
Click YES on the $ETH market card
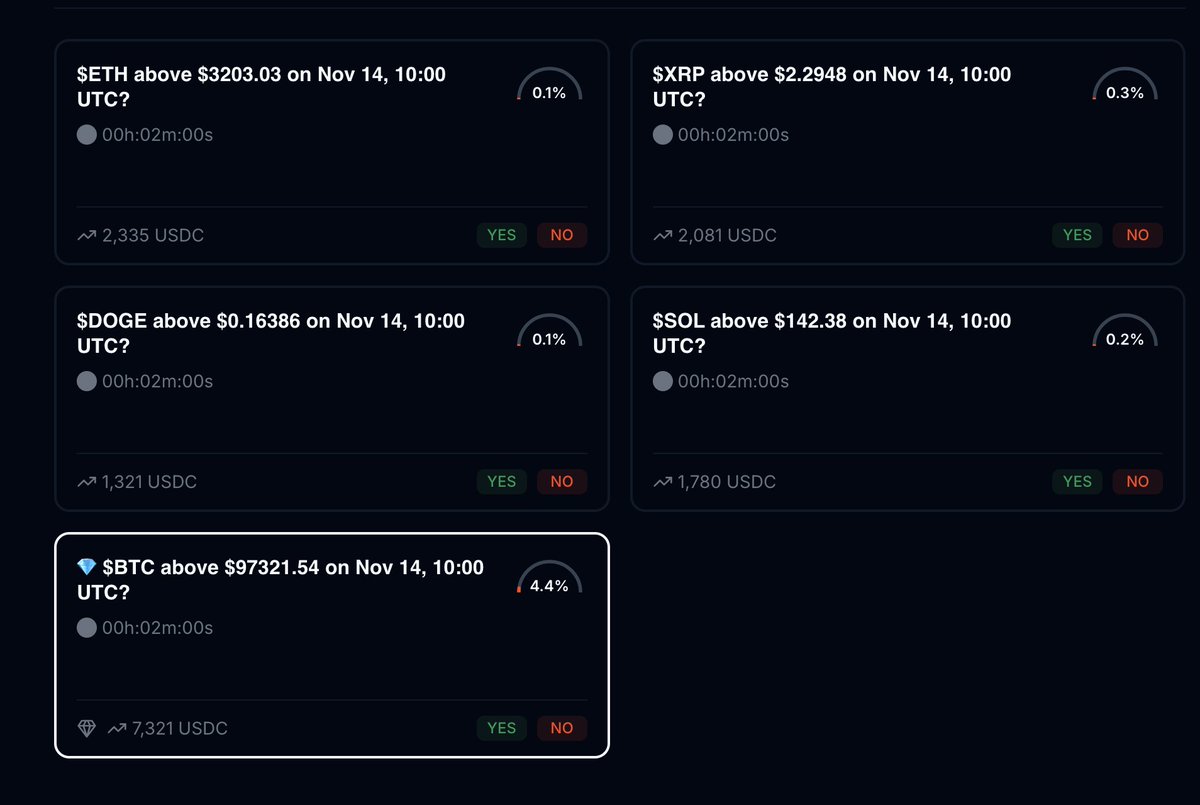tap(501, 235)
